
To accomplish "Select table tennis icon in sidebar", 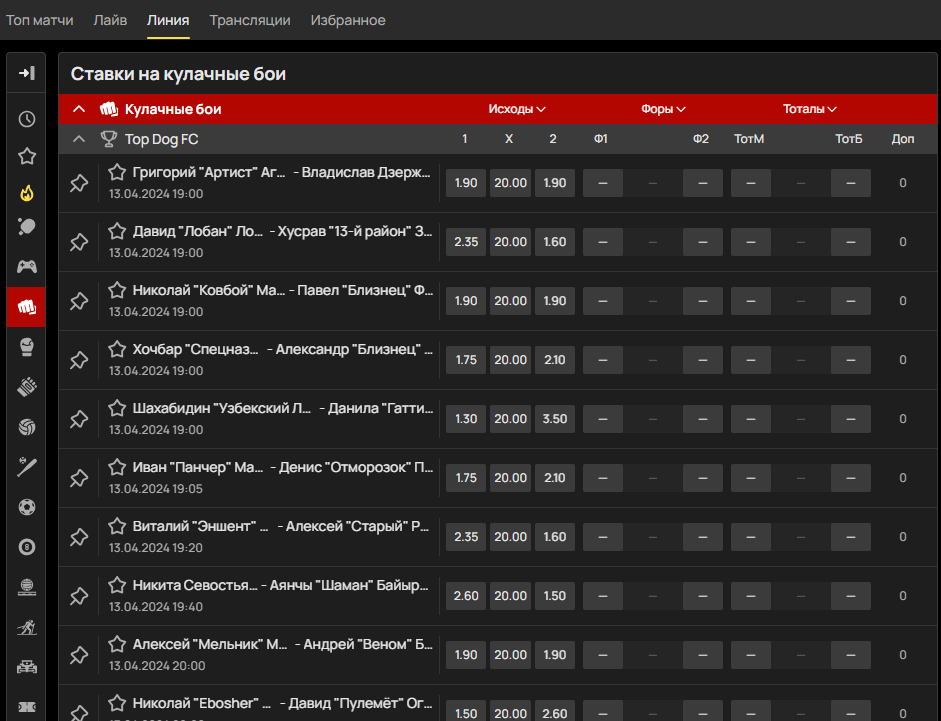I will tap(26, 227).
